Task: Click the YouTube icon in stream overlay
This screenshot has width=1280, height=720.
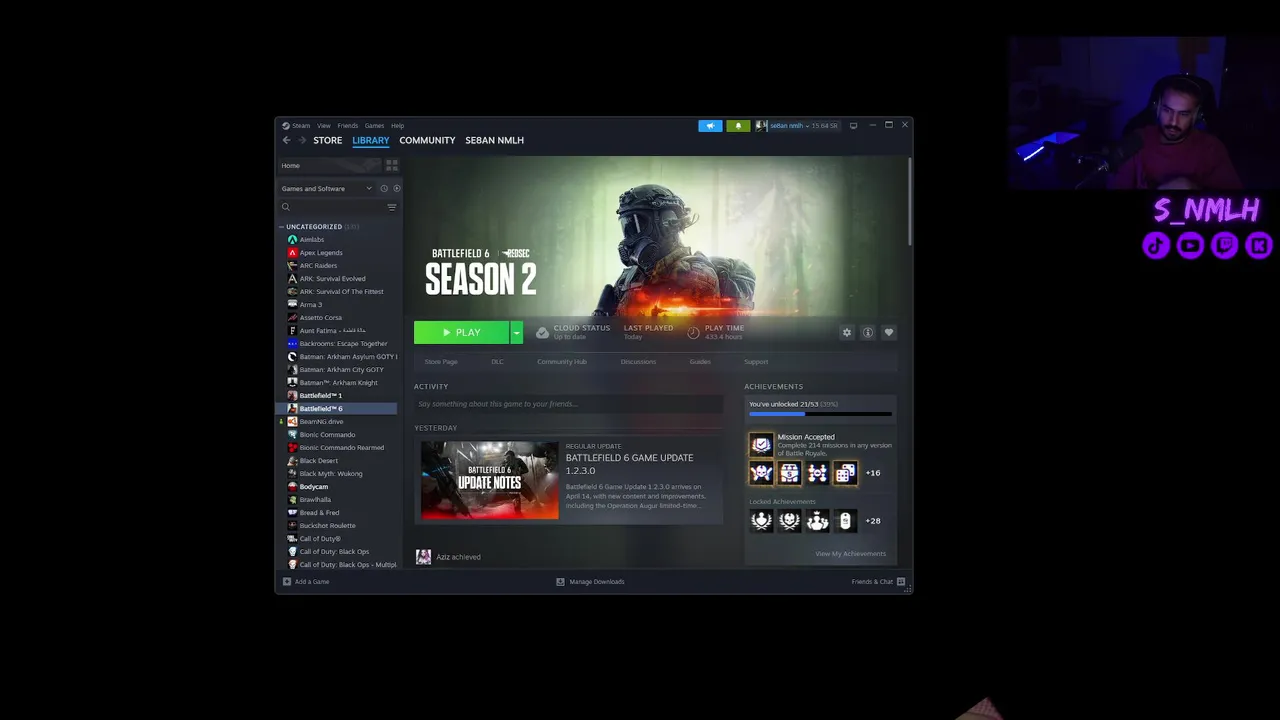Action: (x=1191, y=245)
